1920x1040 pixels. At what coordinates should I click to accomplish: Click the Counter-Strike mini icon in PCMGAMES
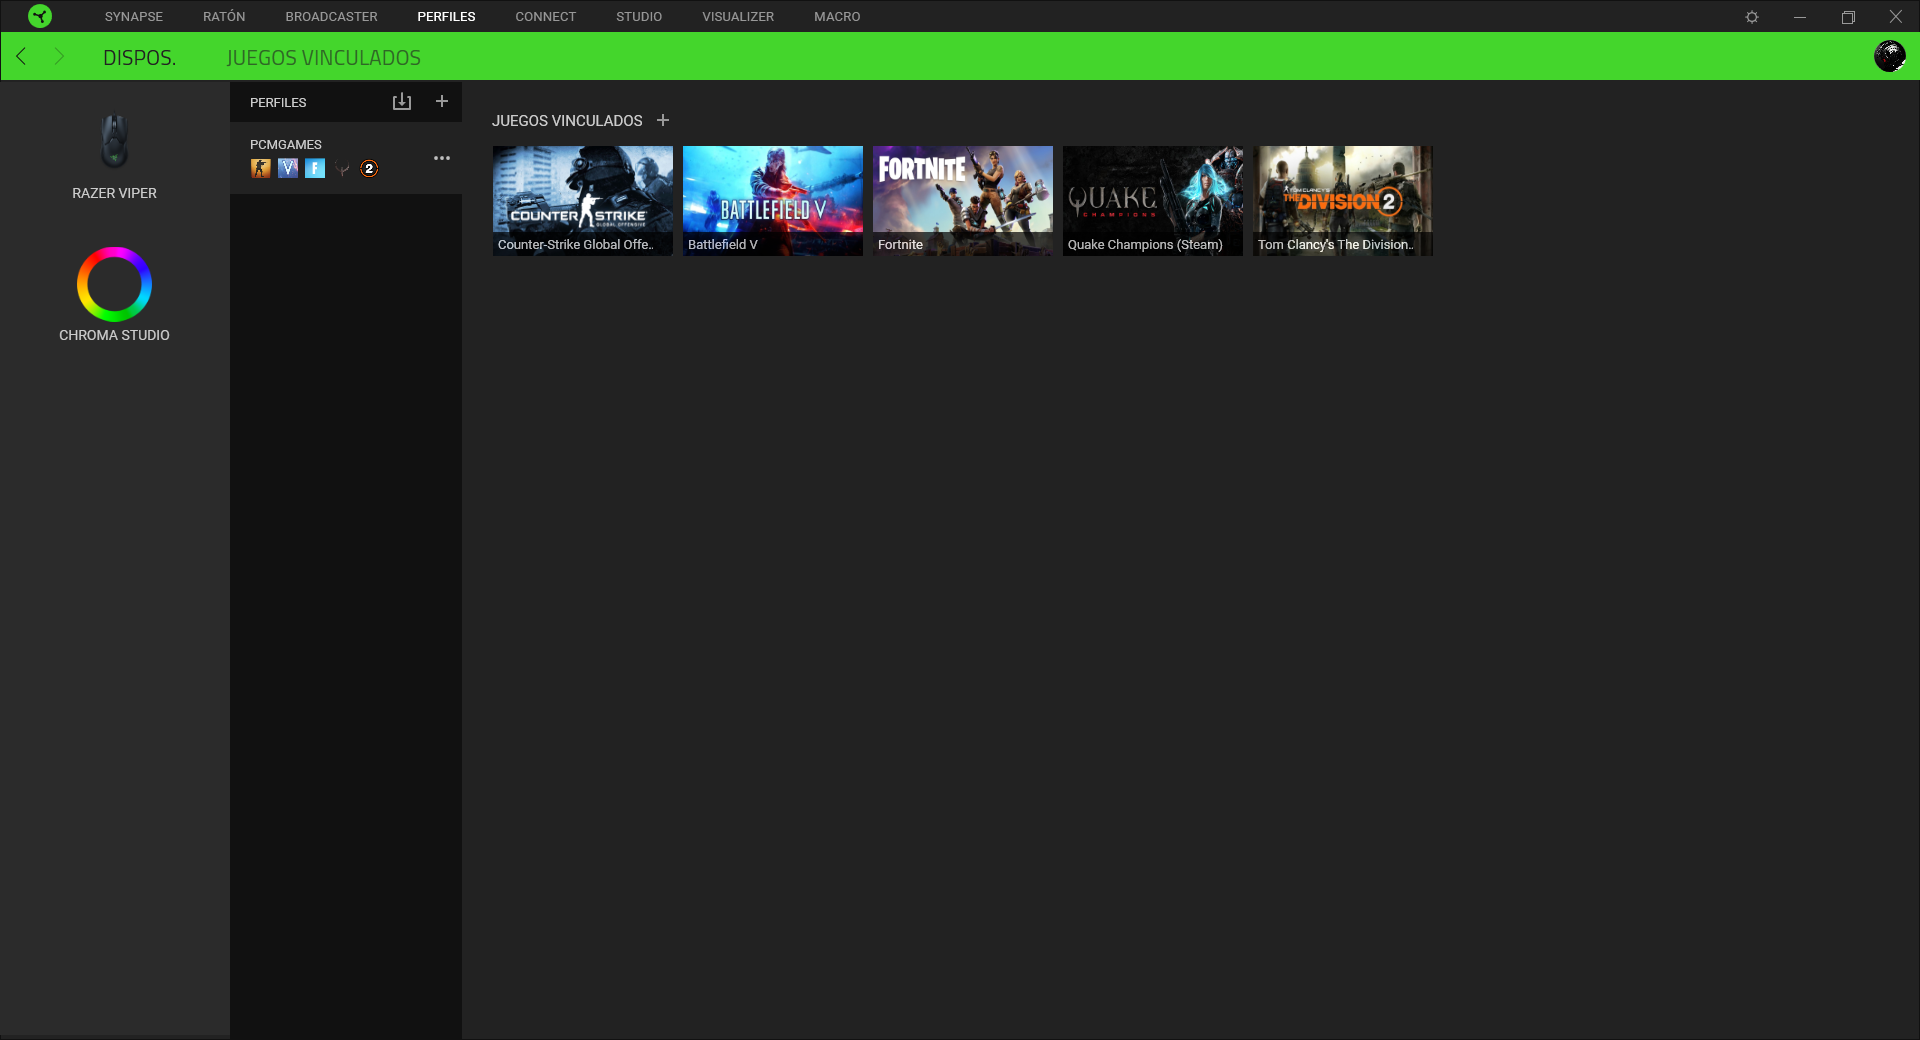(261, 168)
